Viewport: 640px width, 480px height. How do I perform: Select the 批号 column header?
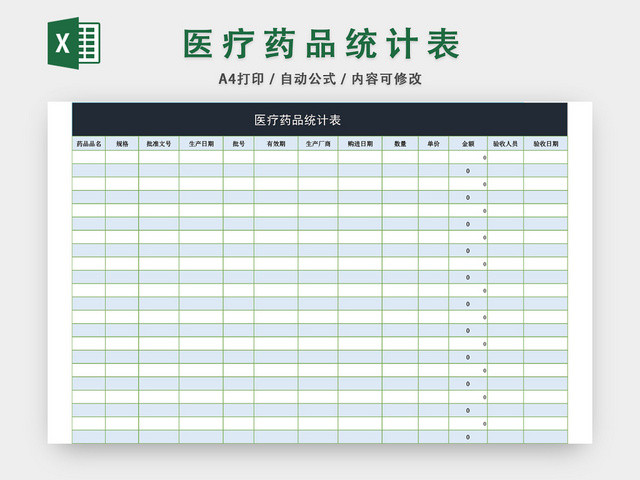(239, 144)
